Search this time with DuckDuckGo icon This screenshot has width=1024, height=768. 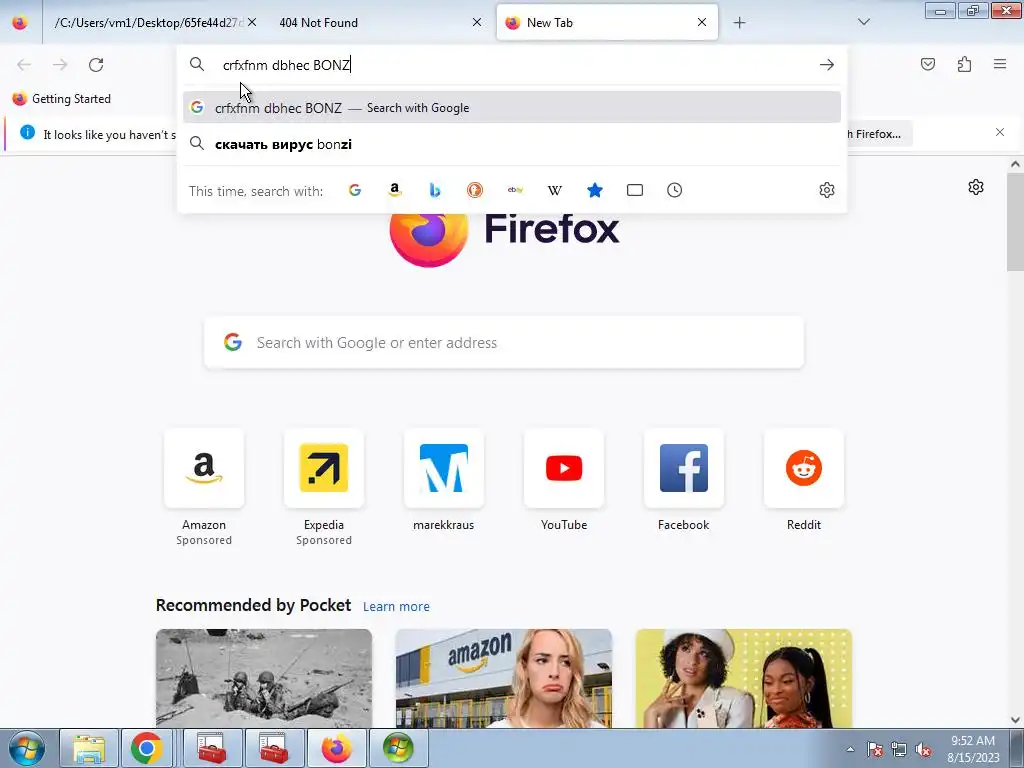tap(475, 190)
